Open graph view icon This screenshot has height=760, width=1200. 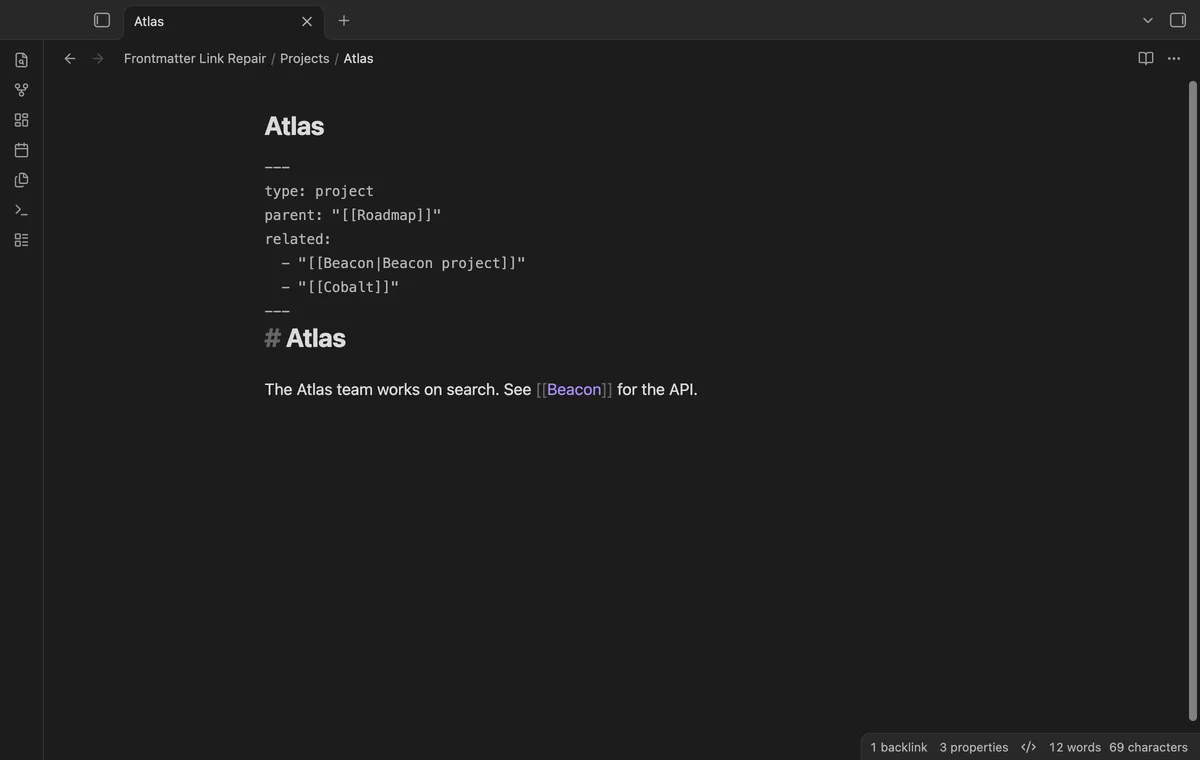[x=21, y=90]
